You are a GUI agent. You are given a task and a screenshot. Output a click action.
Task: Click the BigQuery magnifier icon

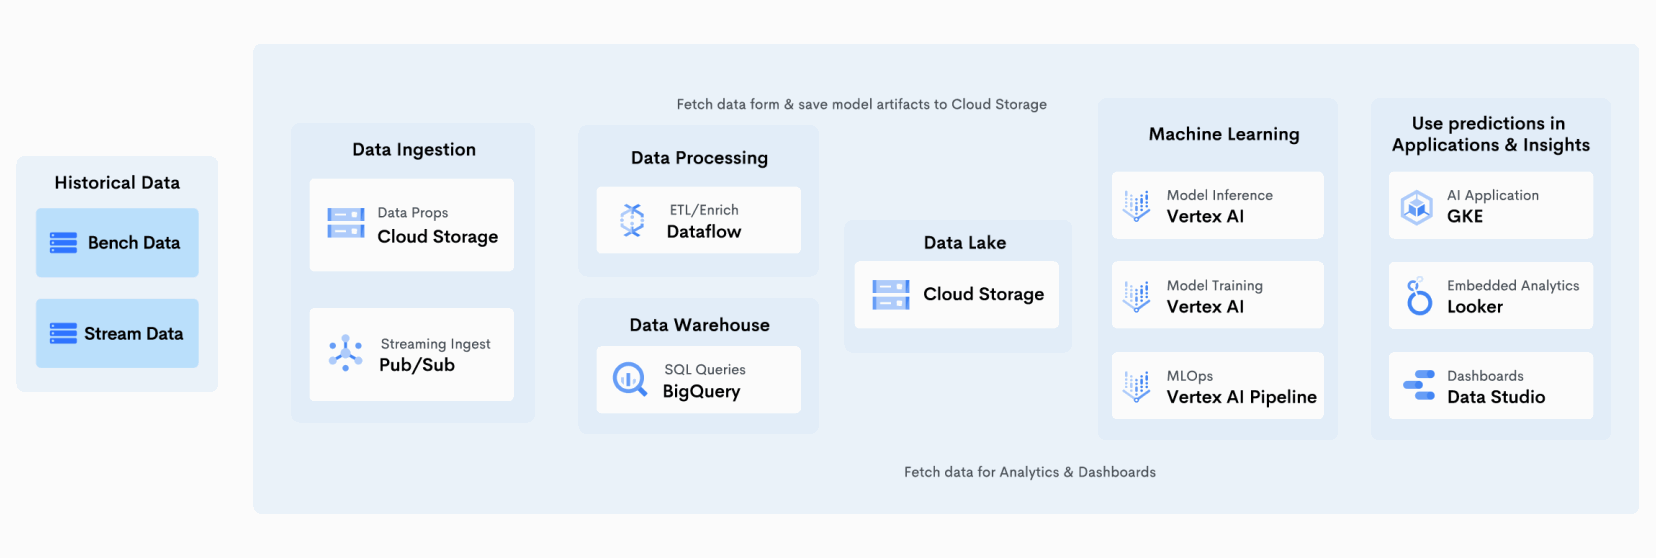pos(630,379)
